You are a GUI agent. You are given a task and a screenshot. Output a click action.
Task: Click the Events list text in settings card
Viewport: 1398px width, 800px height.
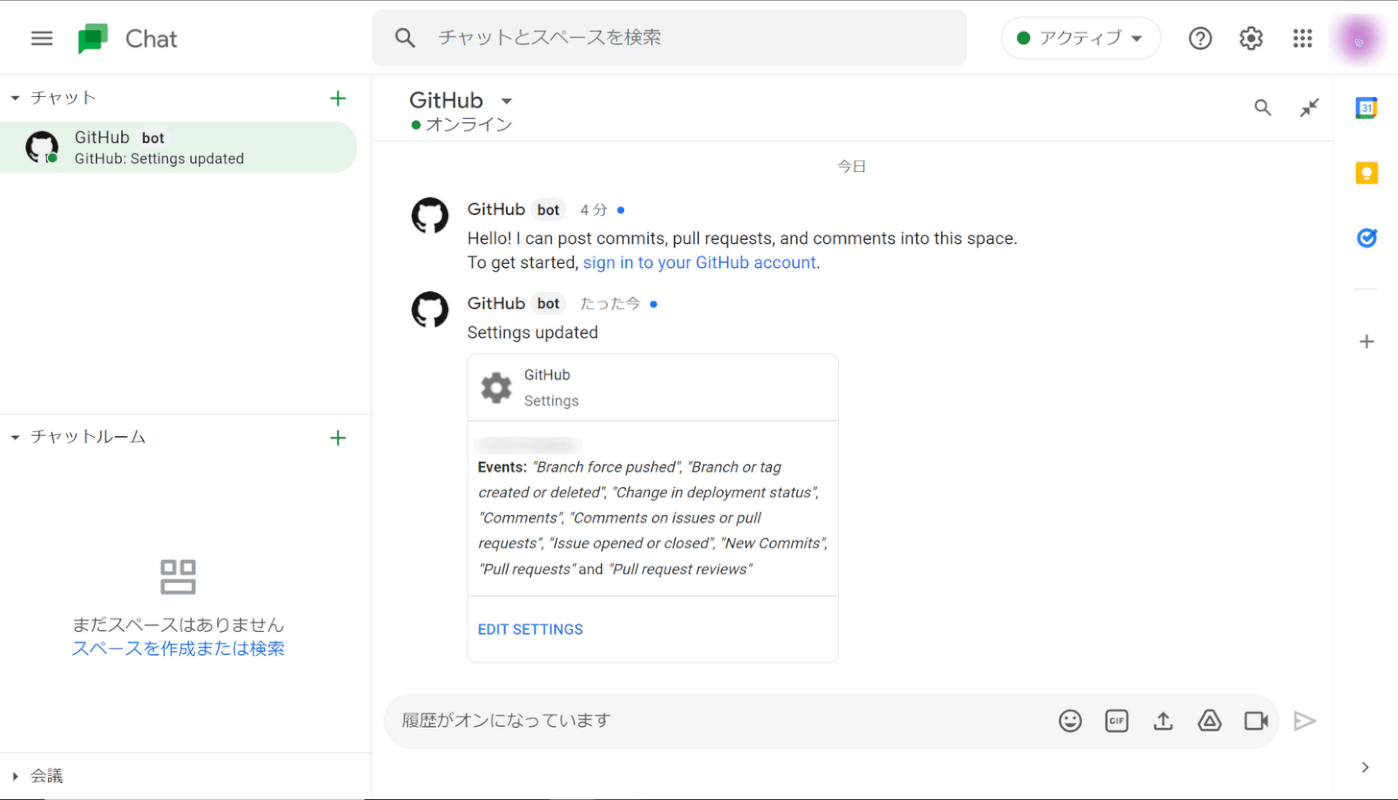[653, 518]
